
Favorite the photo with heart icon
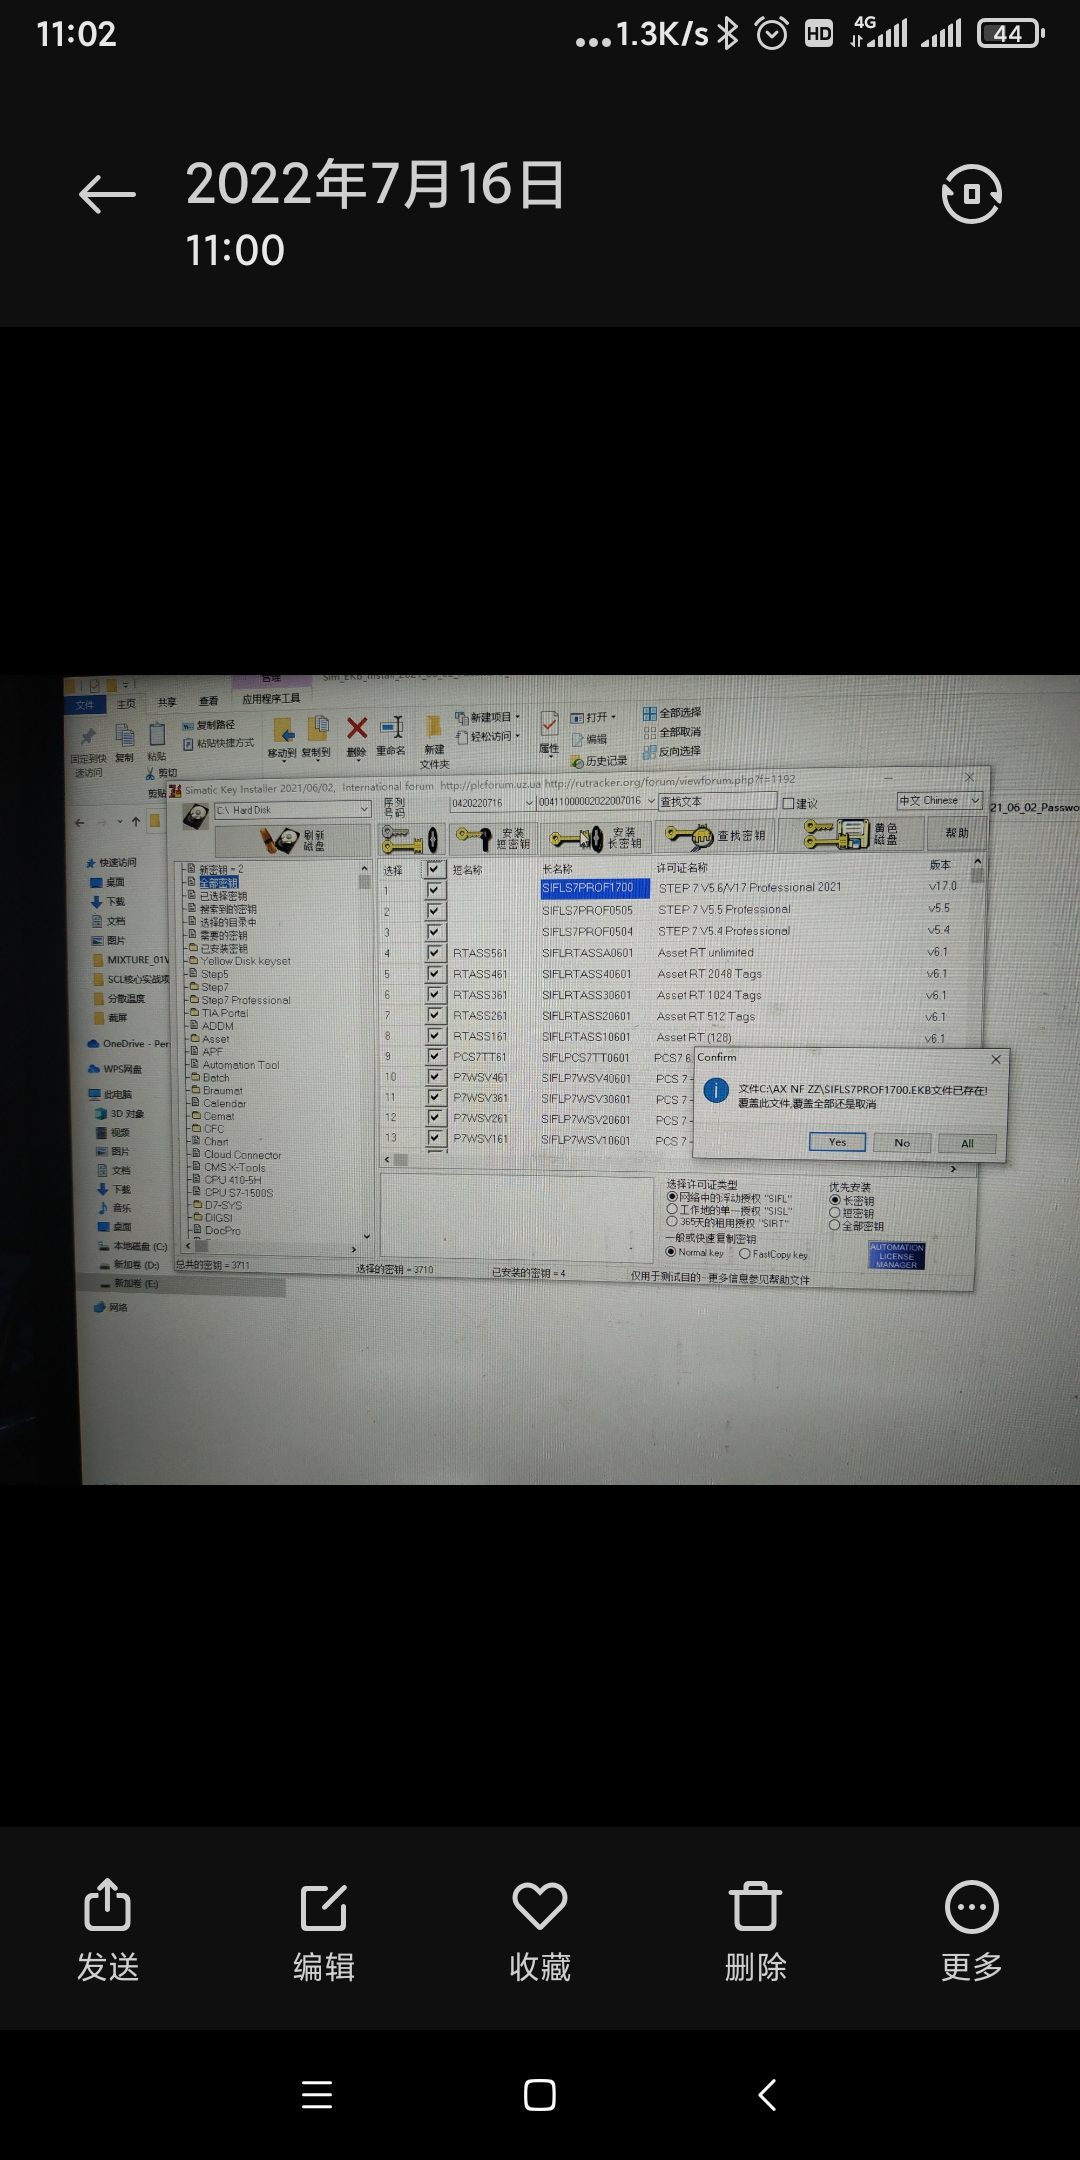point(540,1931)
